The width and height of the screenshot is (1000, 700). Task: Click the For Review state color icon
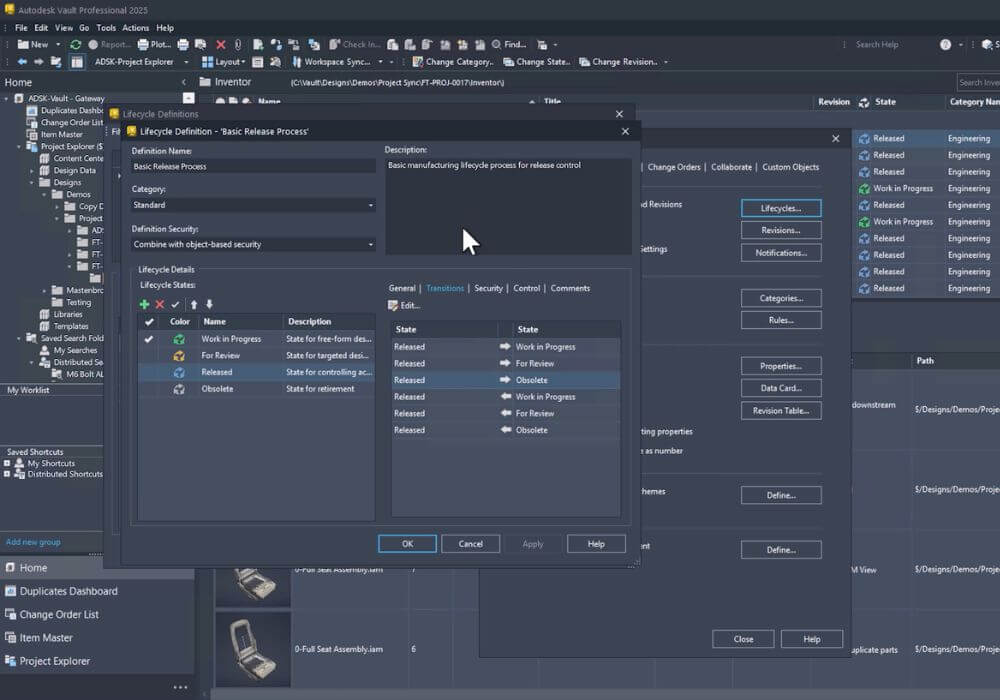pyautogui.click(x=179, y=356)
